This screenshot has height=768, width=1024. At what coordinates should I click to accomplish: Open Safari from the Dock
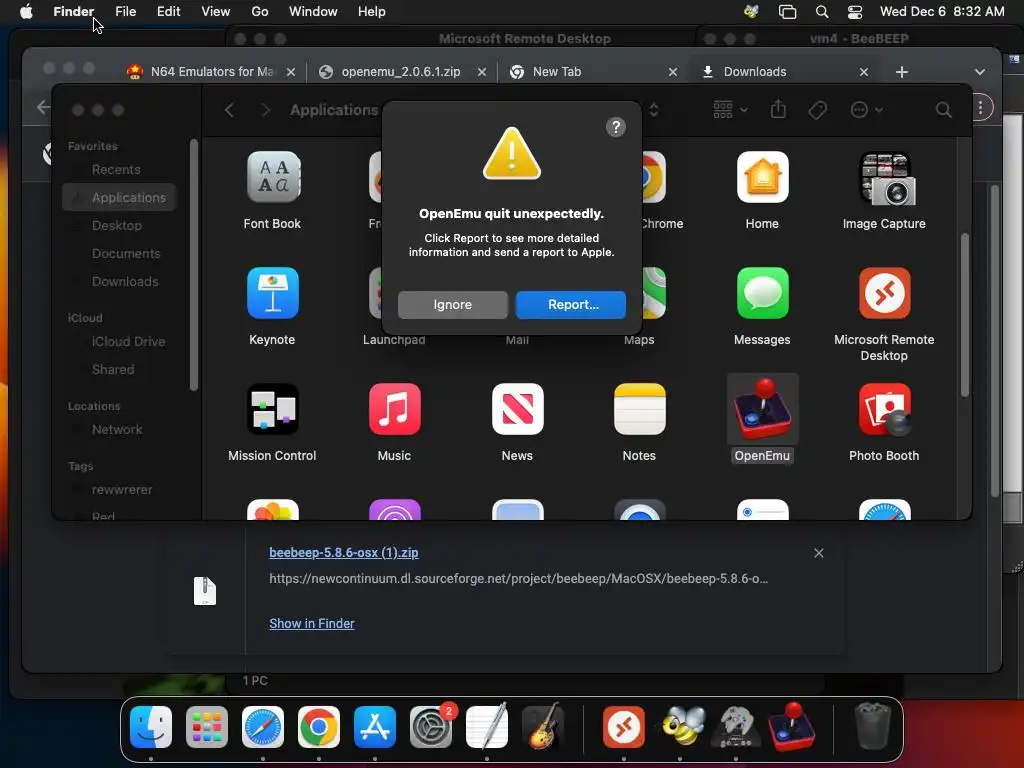(x=263, y=727)
